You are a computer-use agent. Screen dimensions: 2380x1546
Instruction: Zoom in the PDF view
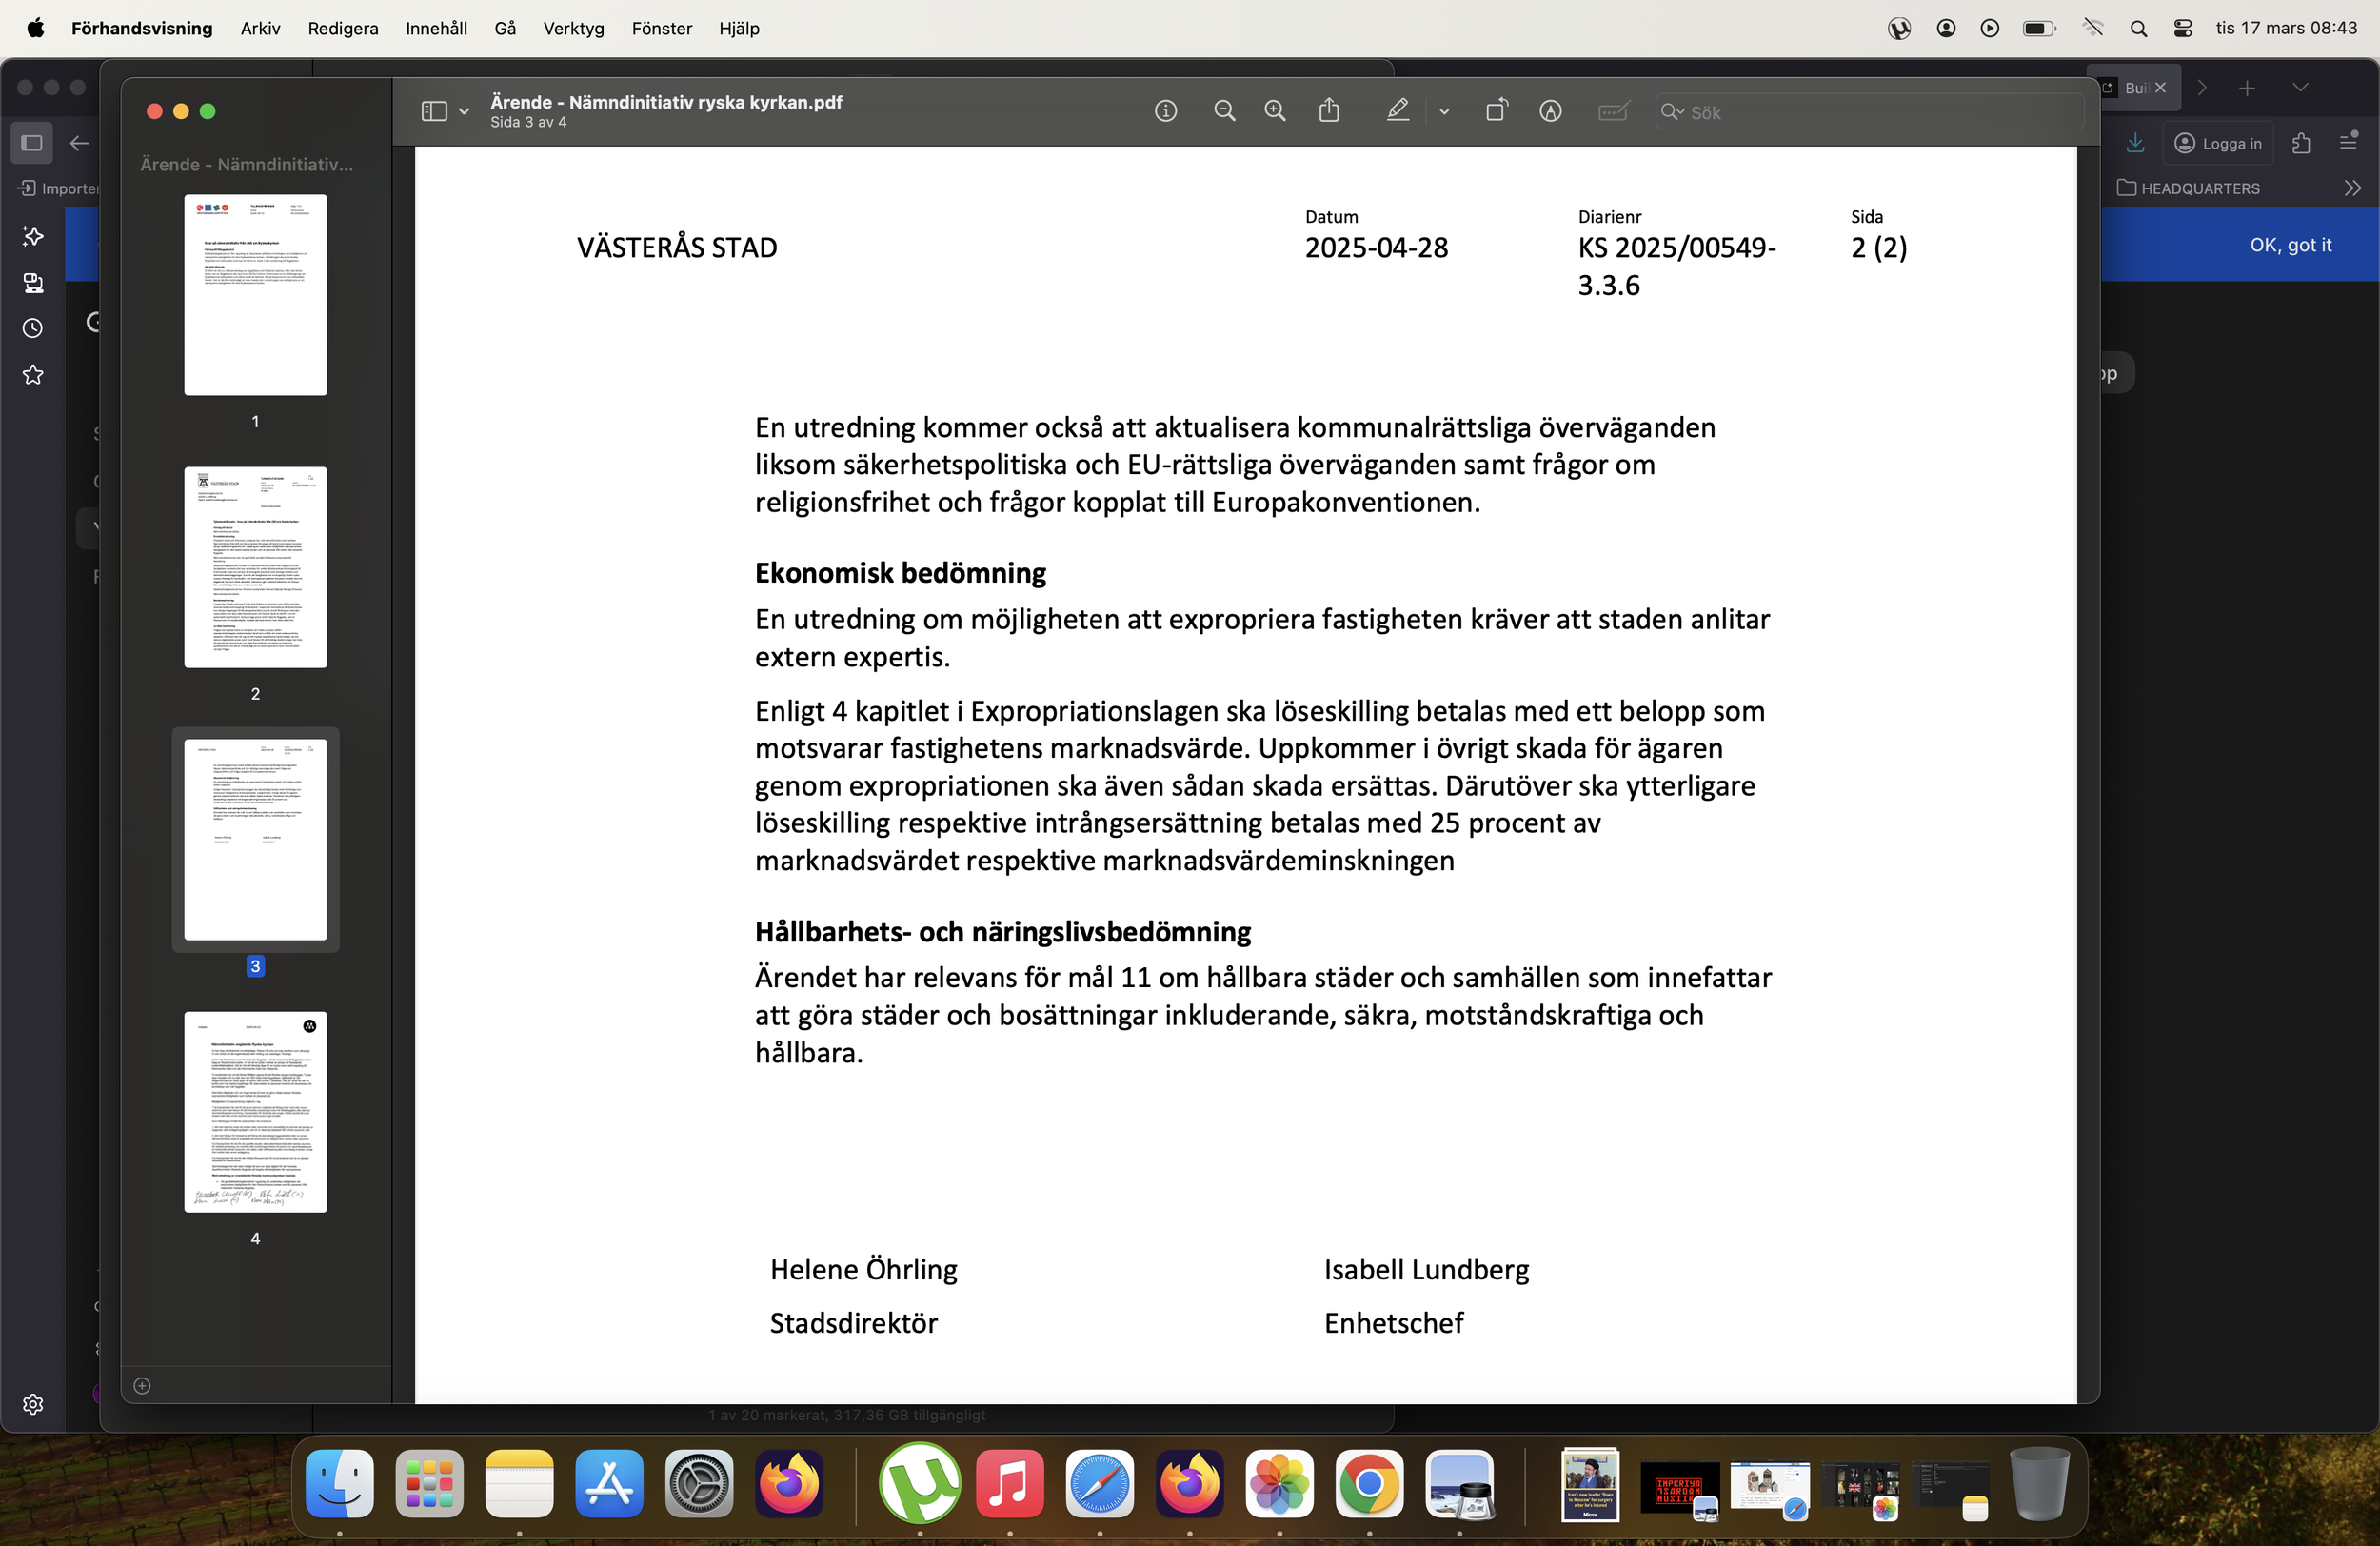point(1275,111)
